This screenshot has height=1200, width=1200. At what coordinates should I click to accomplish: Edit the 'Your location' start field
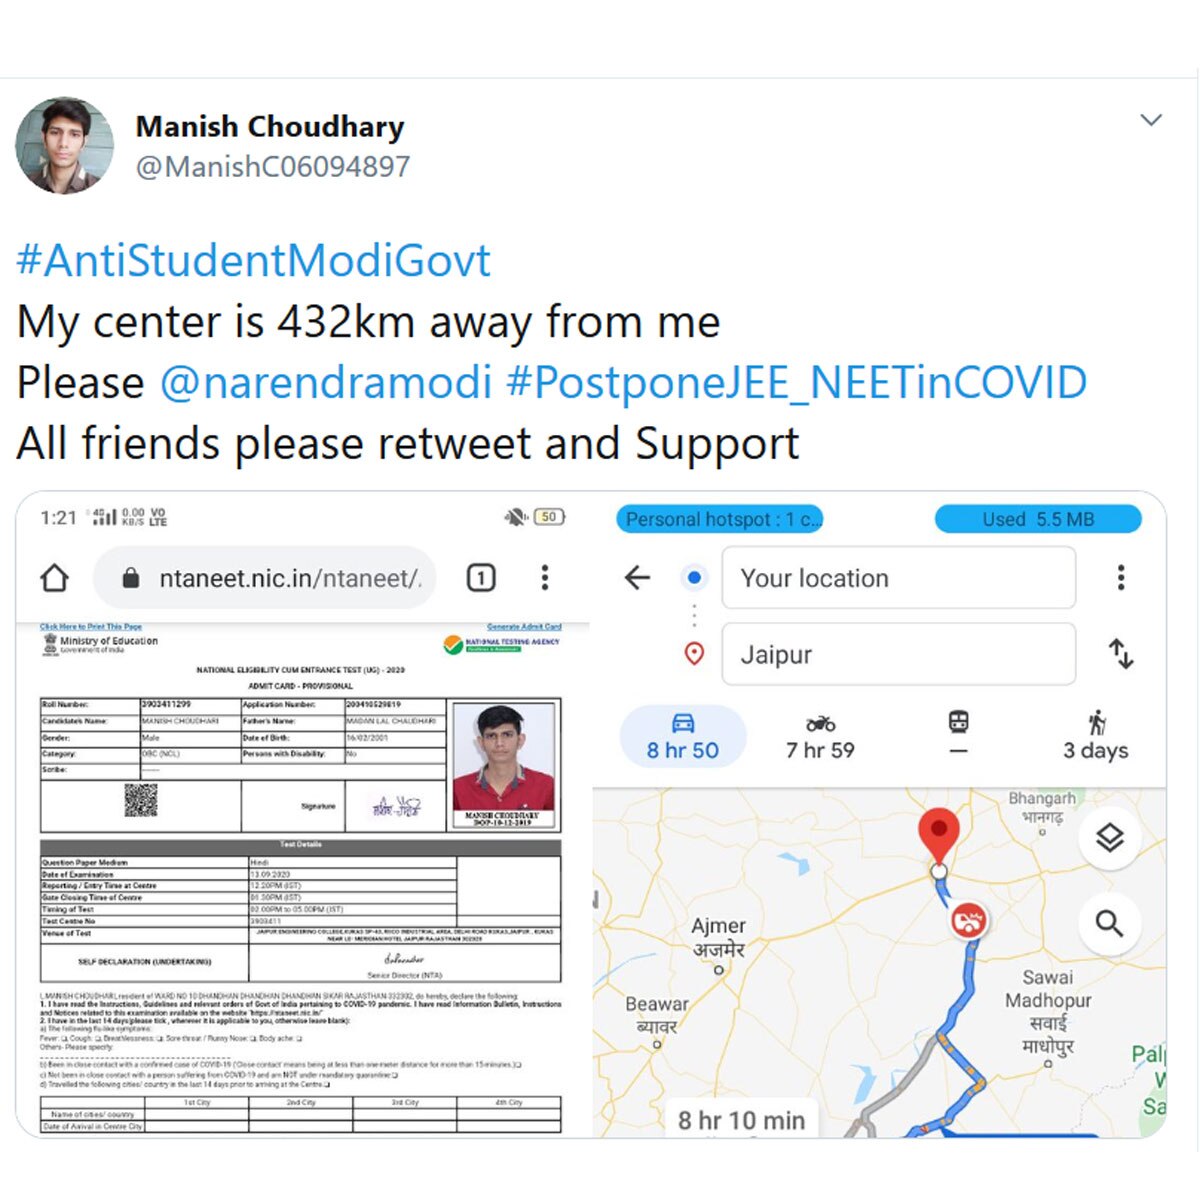pos(898,578)
